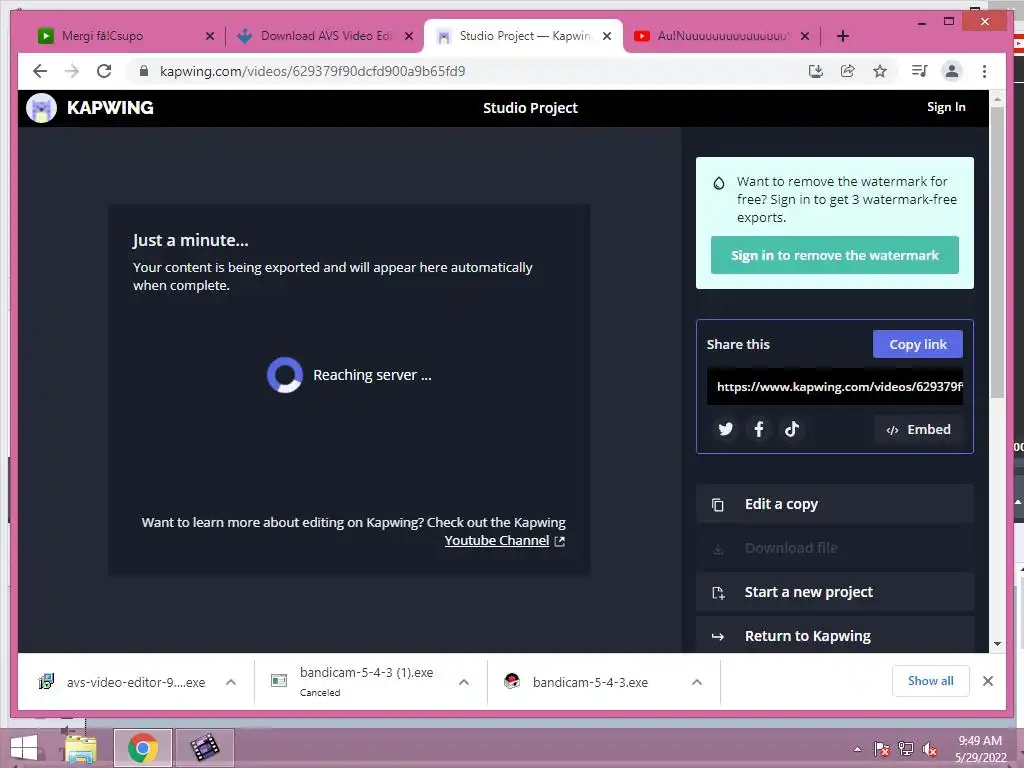Open the media control icon in toolbar
Viewport: 1024px width, 768px height.
tap(920, 71)
